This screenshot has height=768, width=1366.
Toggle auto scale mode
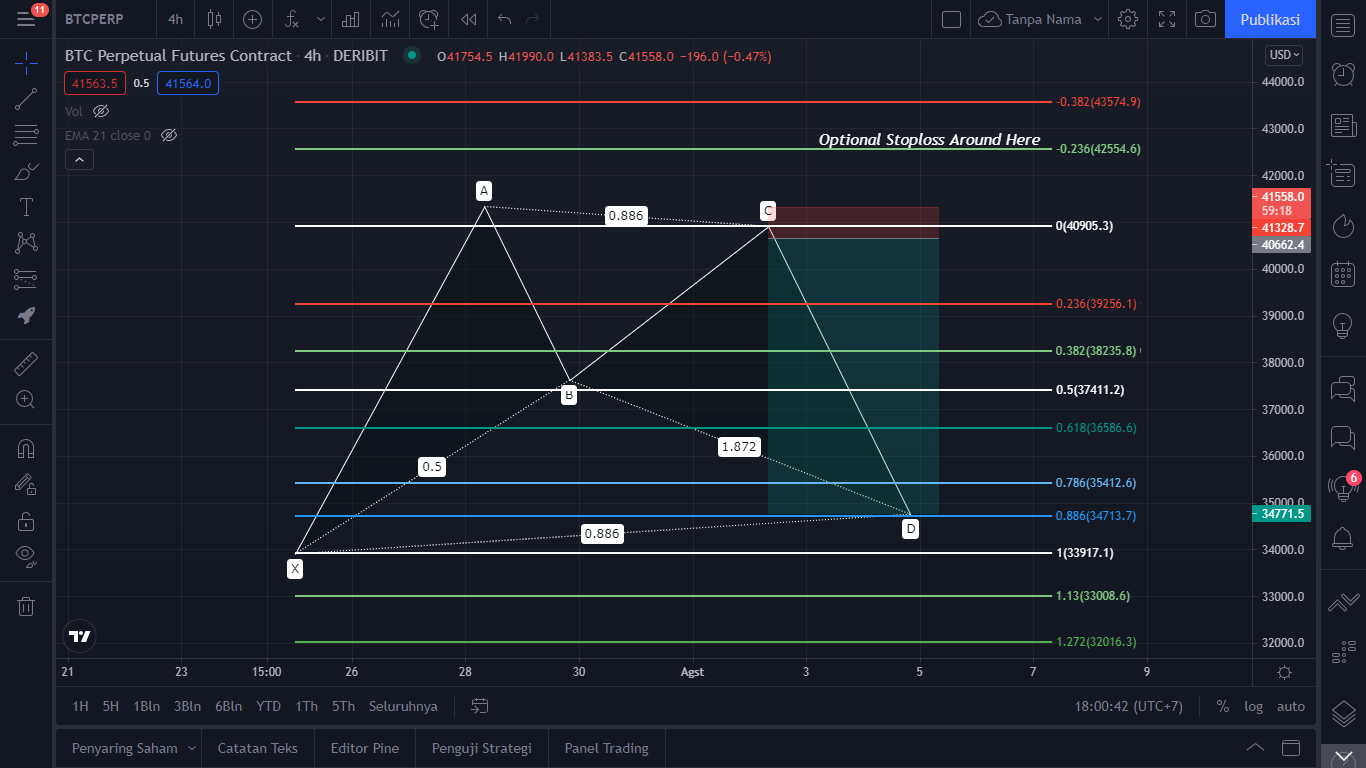tap(1291, 706)
